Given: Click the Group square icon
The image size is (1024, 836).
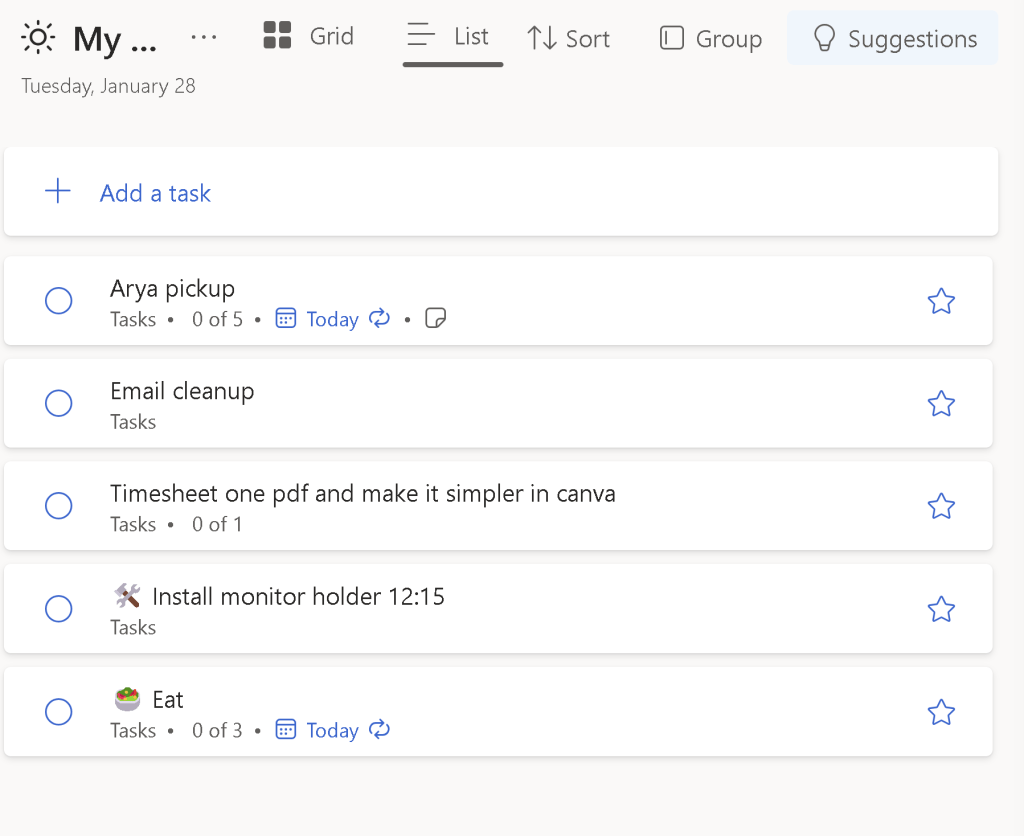Looking at the screenshot, I should point(671,38).
